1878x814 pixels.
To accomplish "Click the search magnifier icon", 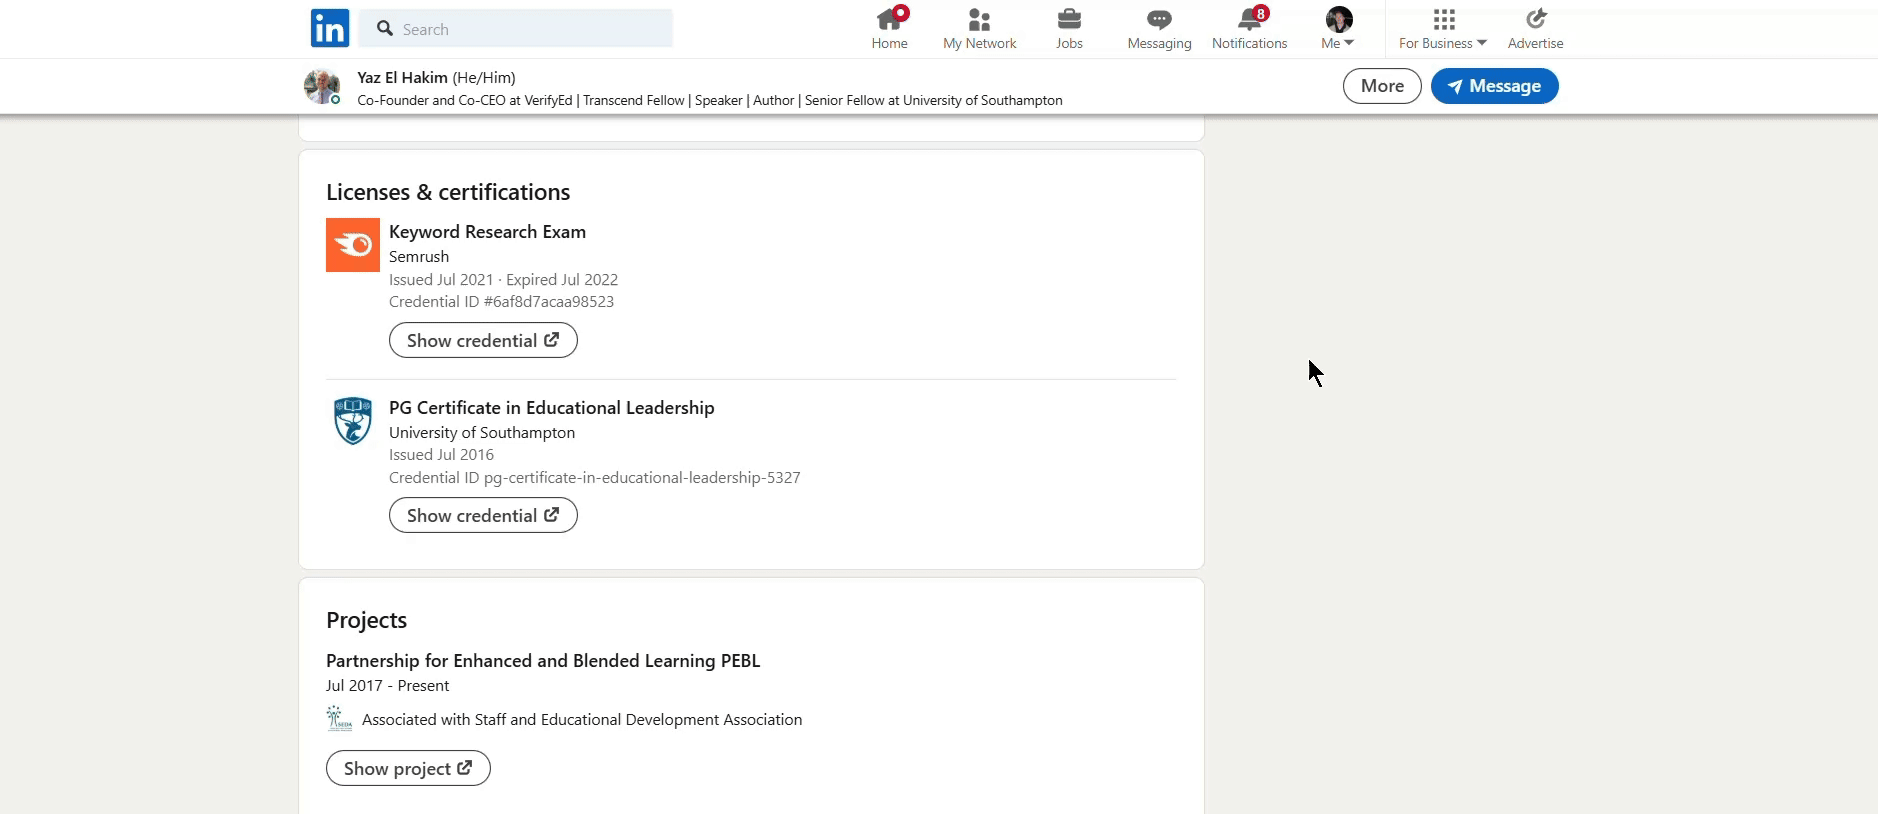I will tap(385, 29).
